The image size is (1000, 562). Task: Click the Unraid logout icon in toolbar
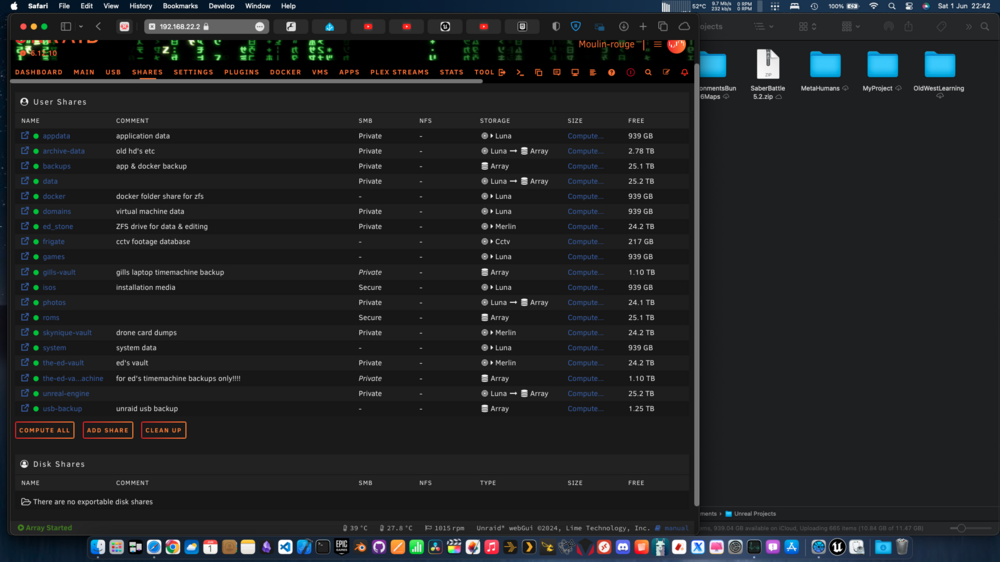(503, 73)
